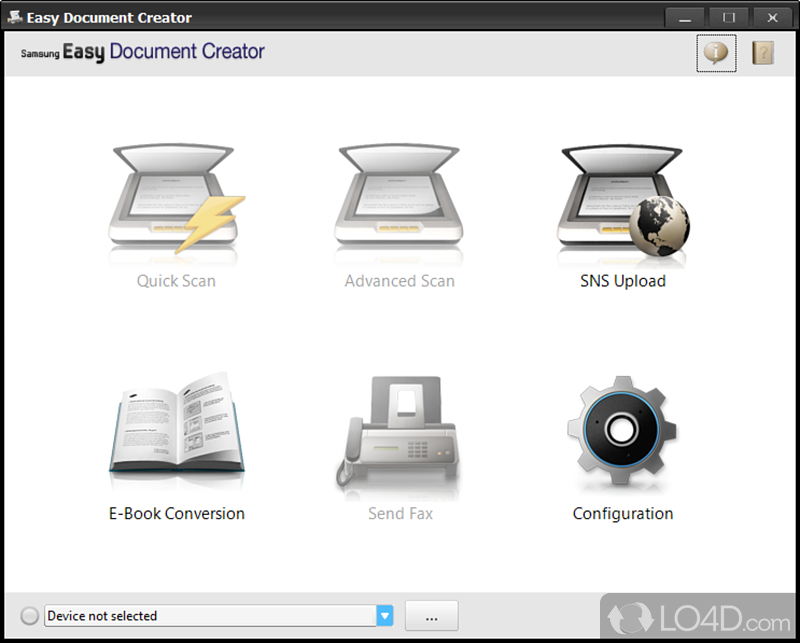Viewport: 800px width, 643px height.
Task: Click the SNS Upload label
Action: pyautogui.click(x=623, y=281)
